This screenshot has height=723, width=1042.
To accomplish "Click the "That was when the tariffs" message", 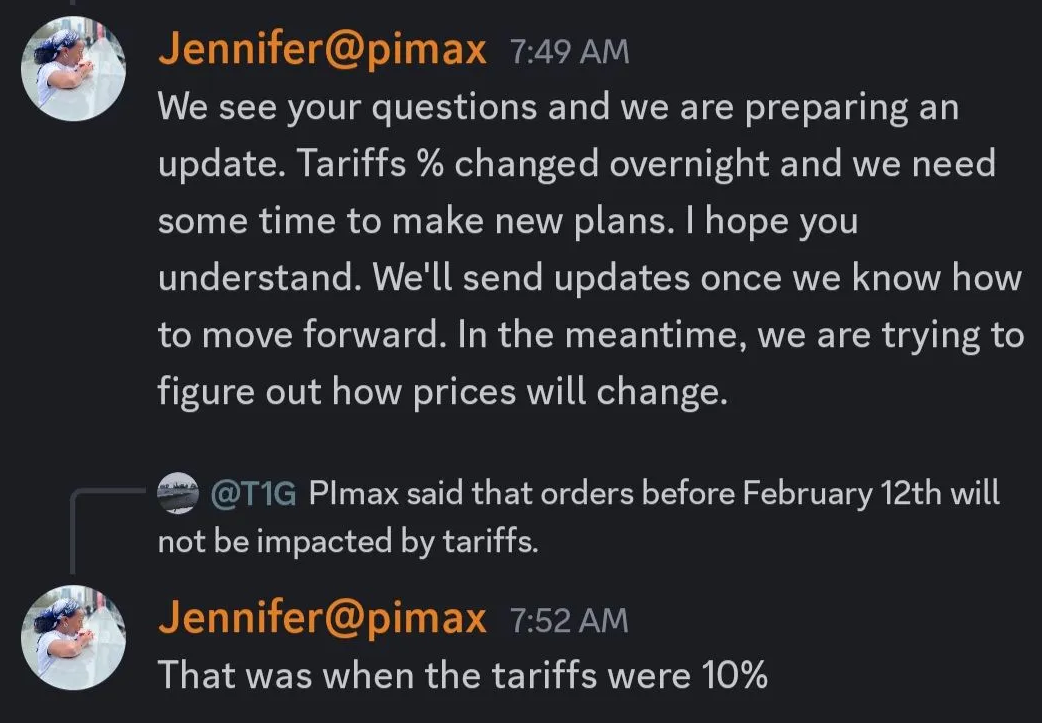I will pyautogui.click(x=462, y=675).
